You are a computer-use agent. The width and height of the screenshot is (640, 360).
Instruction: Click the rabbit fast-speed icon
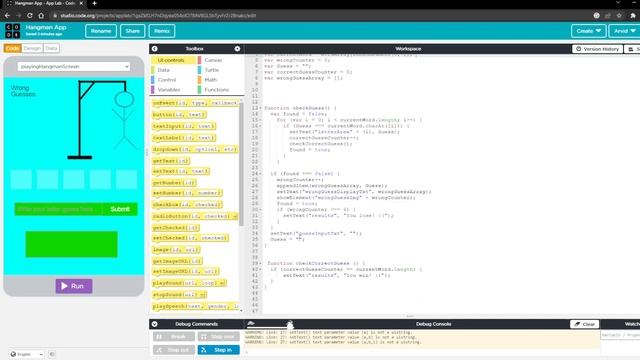(290, 324)
